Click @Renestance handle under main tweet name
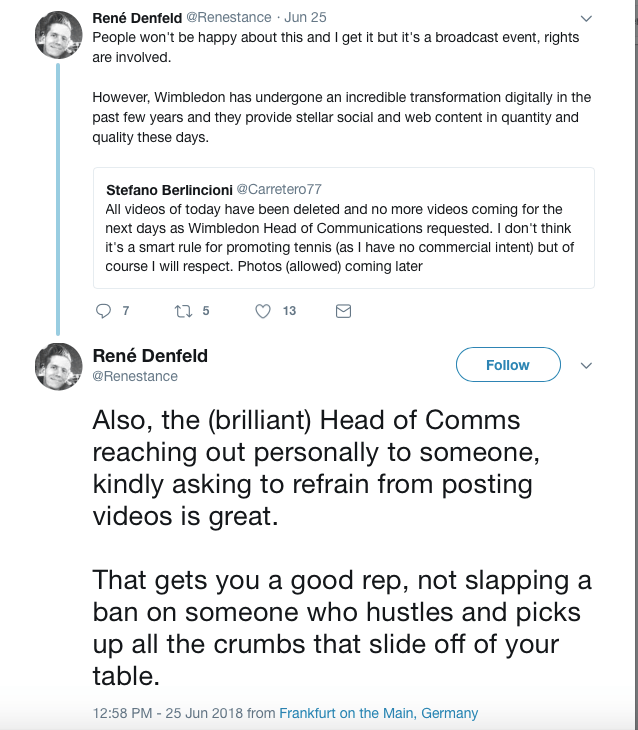The width and height of the screenshot is (638, 730). pyautogui.click(x=135, y=376)
